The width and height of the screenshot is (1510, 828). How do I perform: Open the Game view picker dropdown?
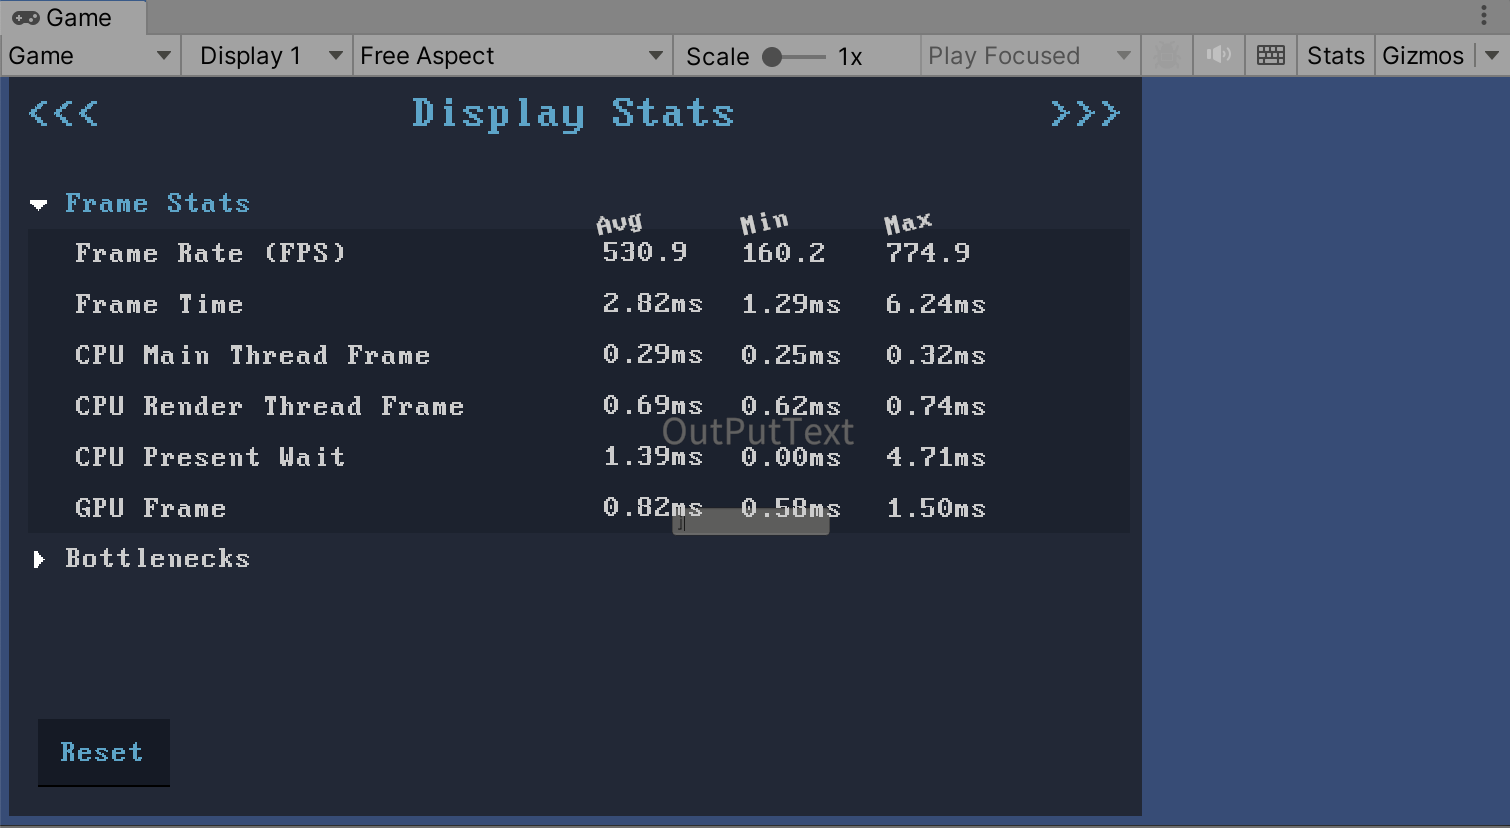pos(88,55)
